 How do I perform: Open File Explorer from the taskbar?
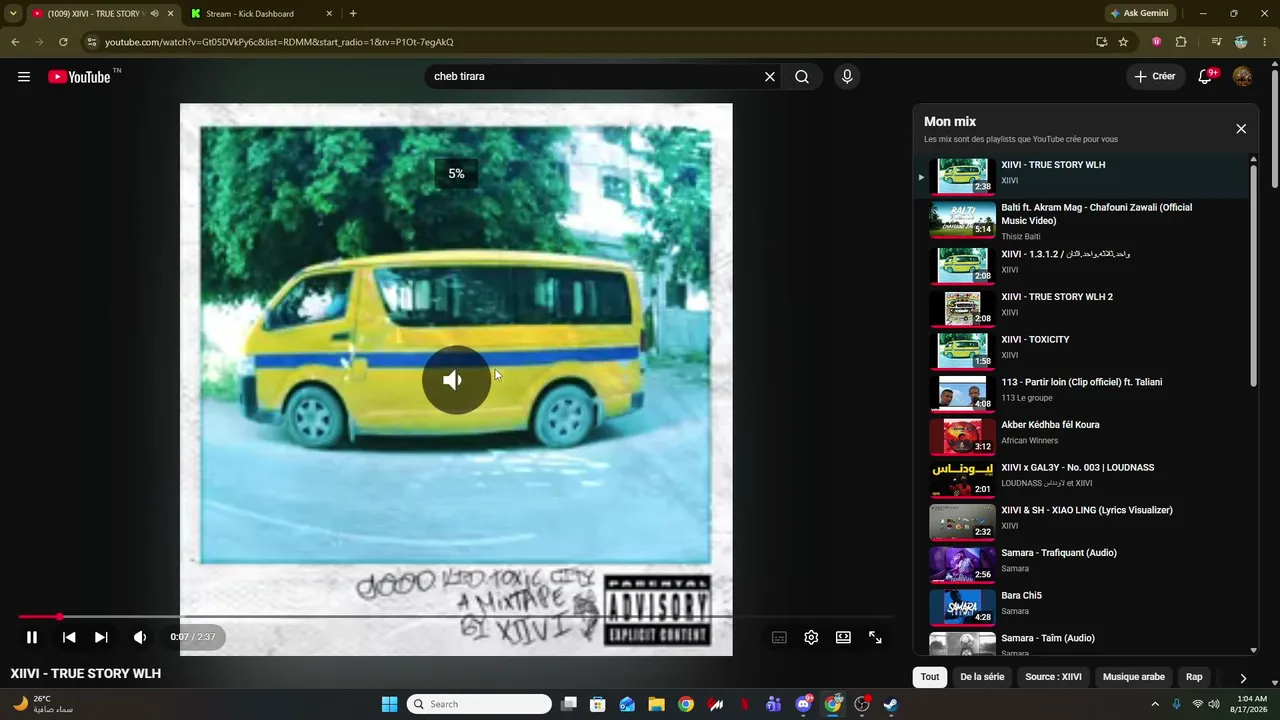(656, 704)
